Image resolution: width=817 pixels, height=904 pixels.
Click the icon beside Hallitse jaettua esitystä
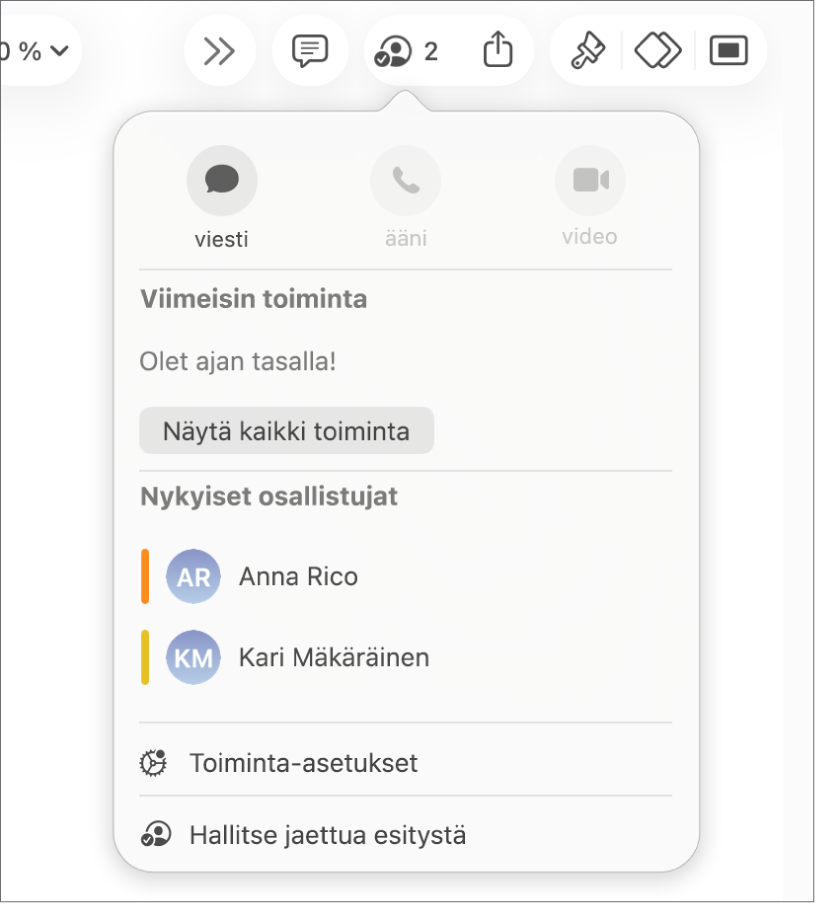pos(156,834)
